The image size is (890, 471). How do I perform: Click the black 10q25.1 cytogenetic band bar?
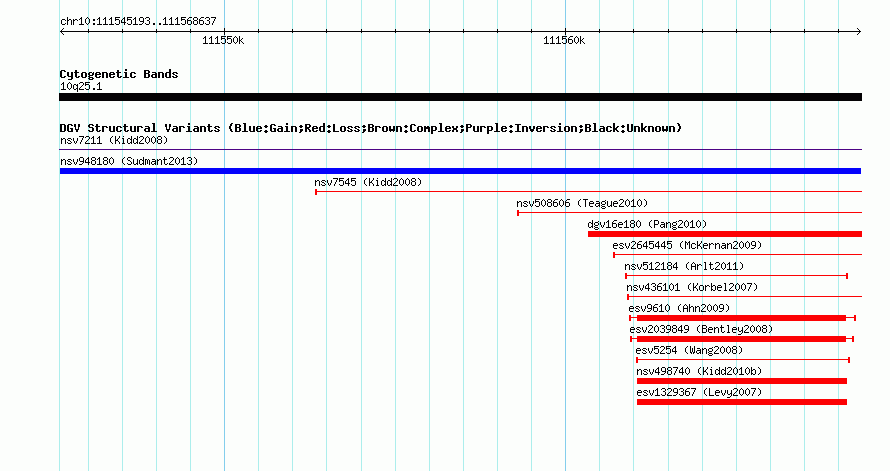460,97
